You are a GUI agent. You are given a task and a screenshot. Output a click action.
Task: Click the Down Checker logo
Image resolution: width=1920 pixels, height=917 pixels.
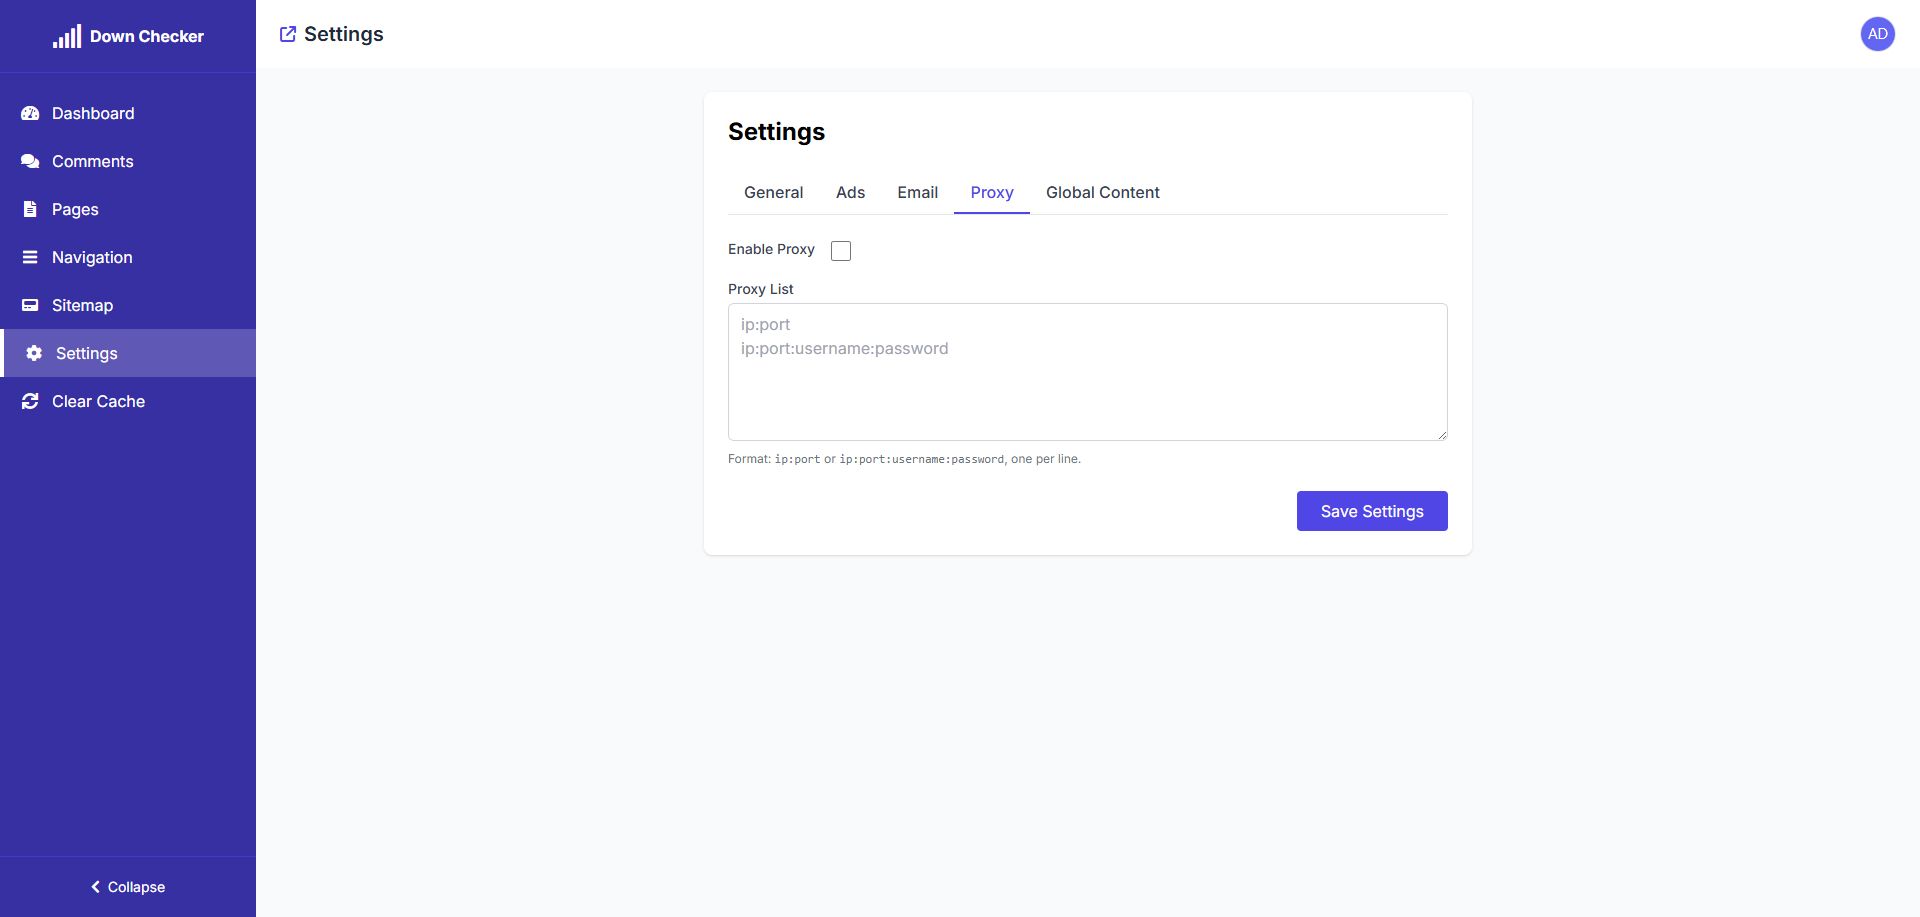[128, 37]
